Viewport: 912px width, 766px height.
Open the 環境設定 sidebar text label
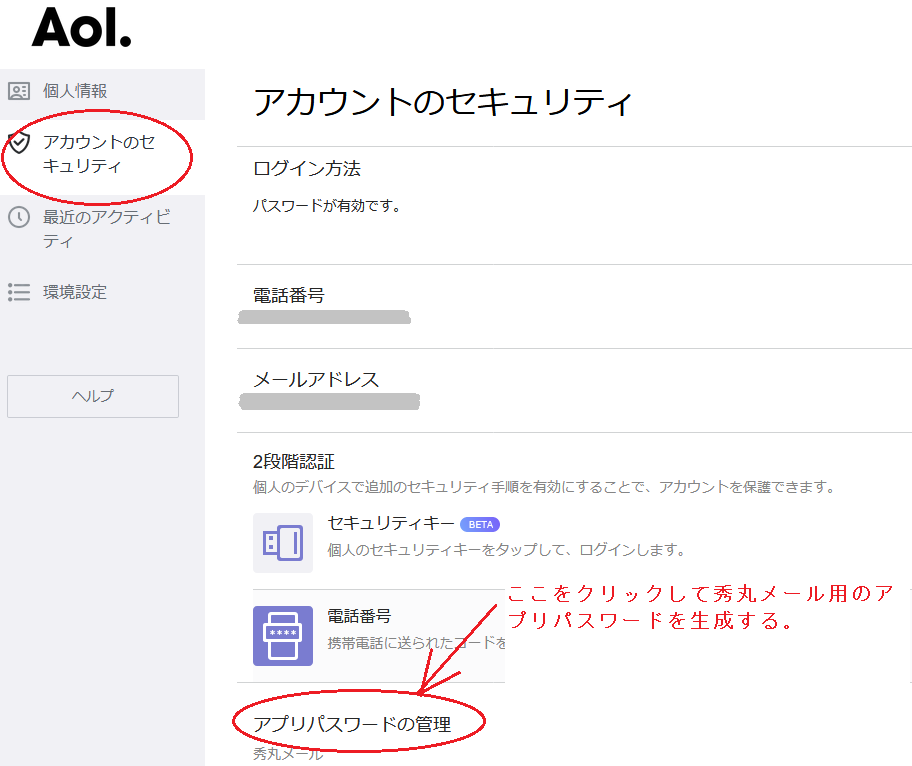[75, 292]
